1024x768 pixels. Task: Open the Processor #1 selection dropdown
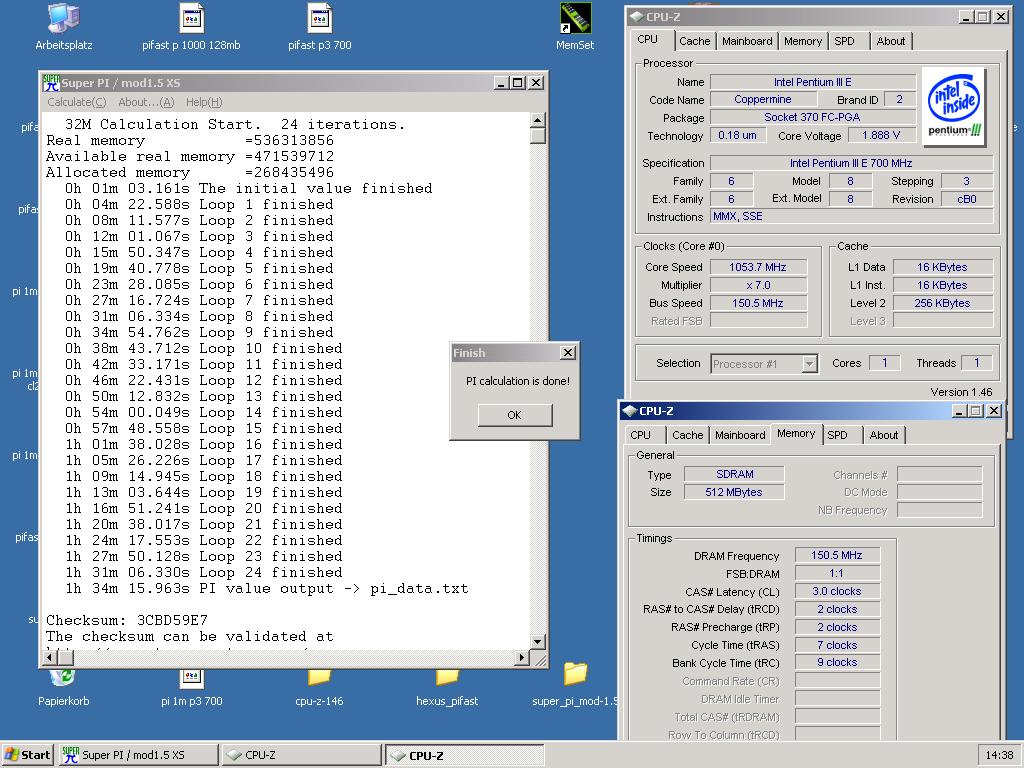coord(809,364)
